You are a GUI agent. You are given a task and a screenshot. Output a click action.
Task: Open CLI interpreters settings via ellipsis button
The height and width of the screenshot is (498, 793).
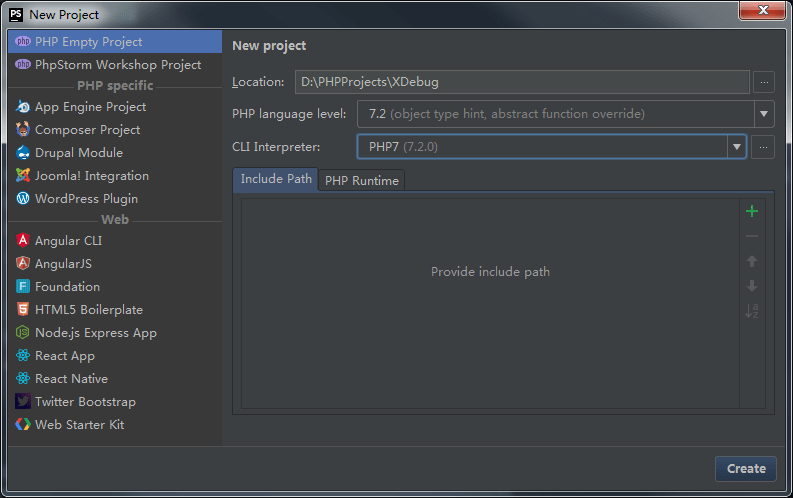point(763,147)
